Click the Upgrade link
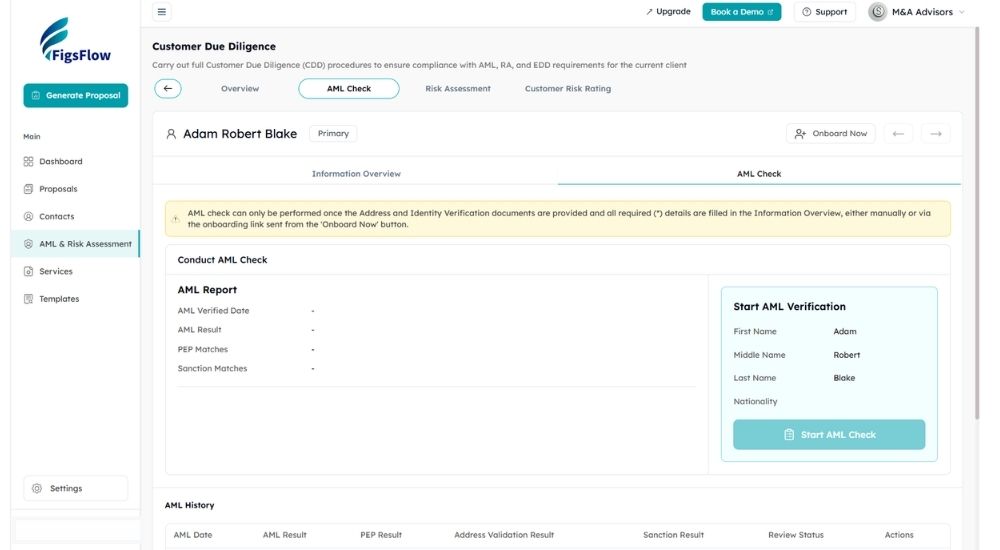1000x550 pixels. pos(668,11)
